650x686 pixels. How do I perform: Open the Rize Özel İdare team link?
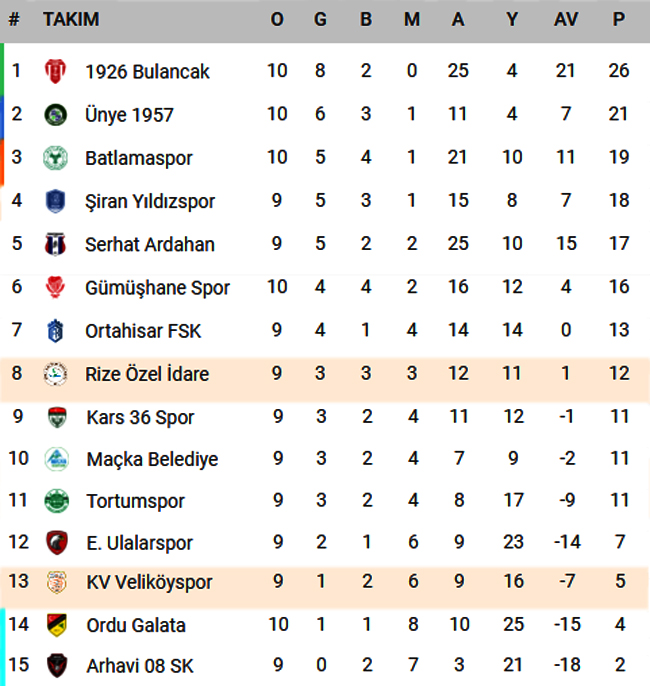click(147, 374)
